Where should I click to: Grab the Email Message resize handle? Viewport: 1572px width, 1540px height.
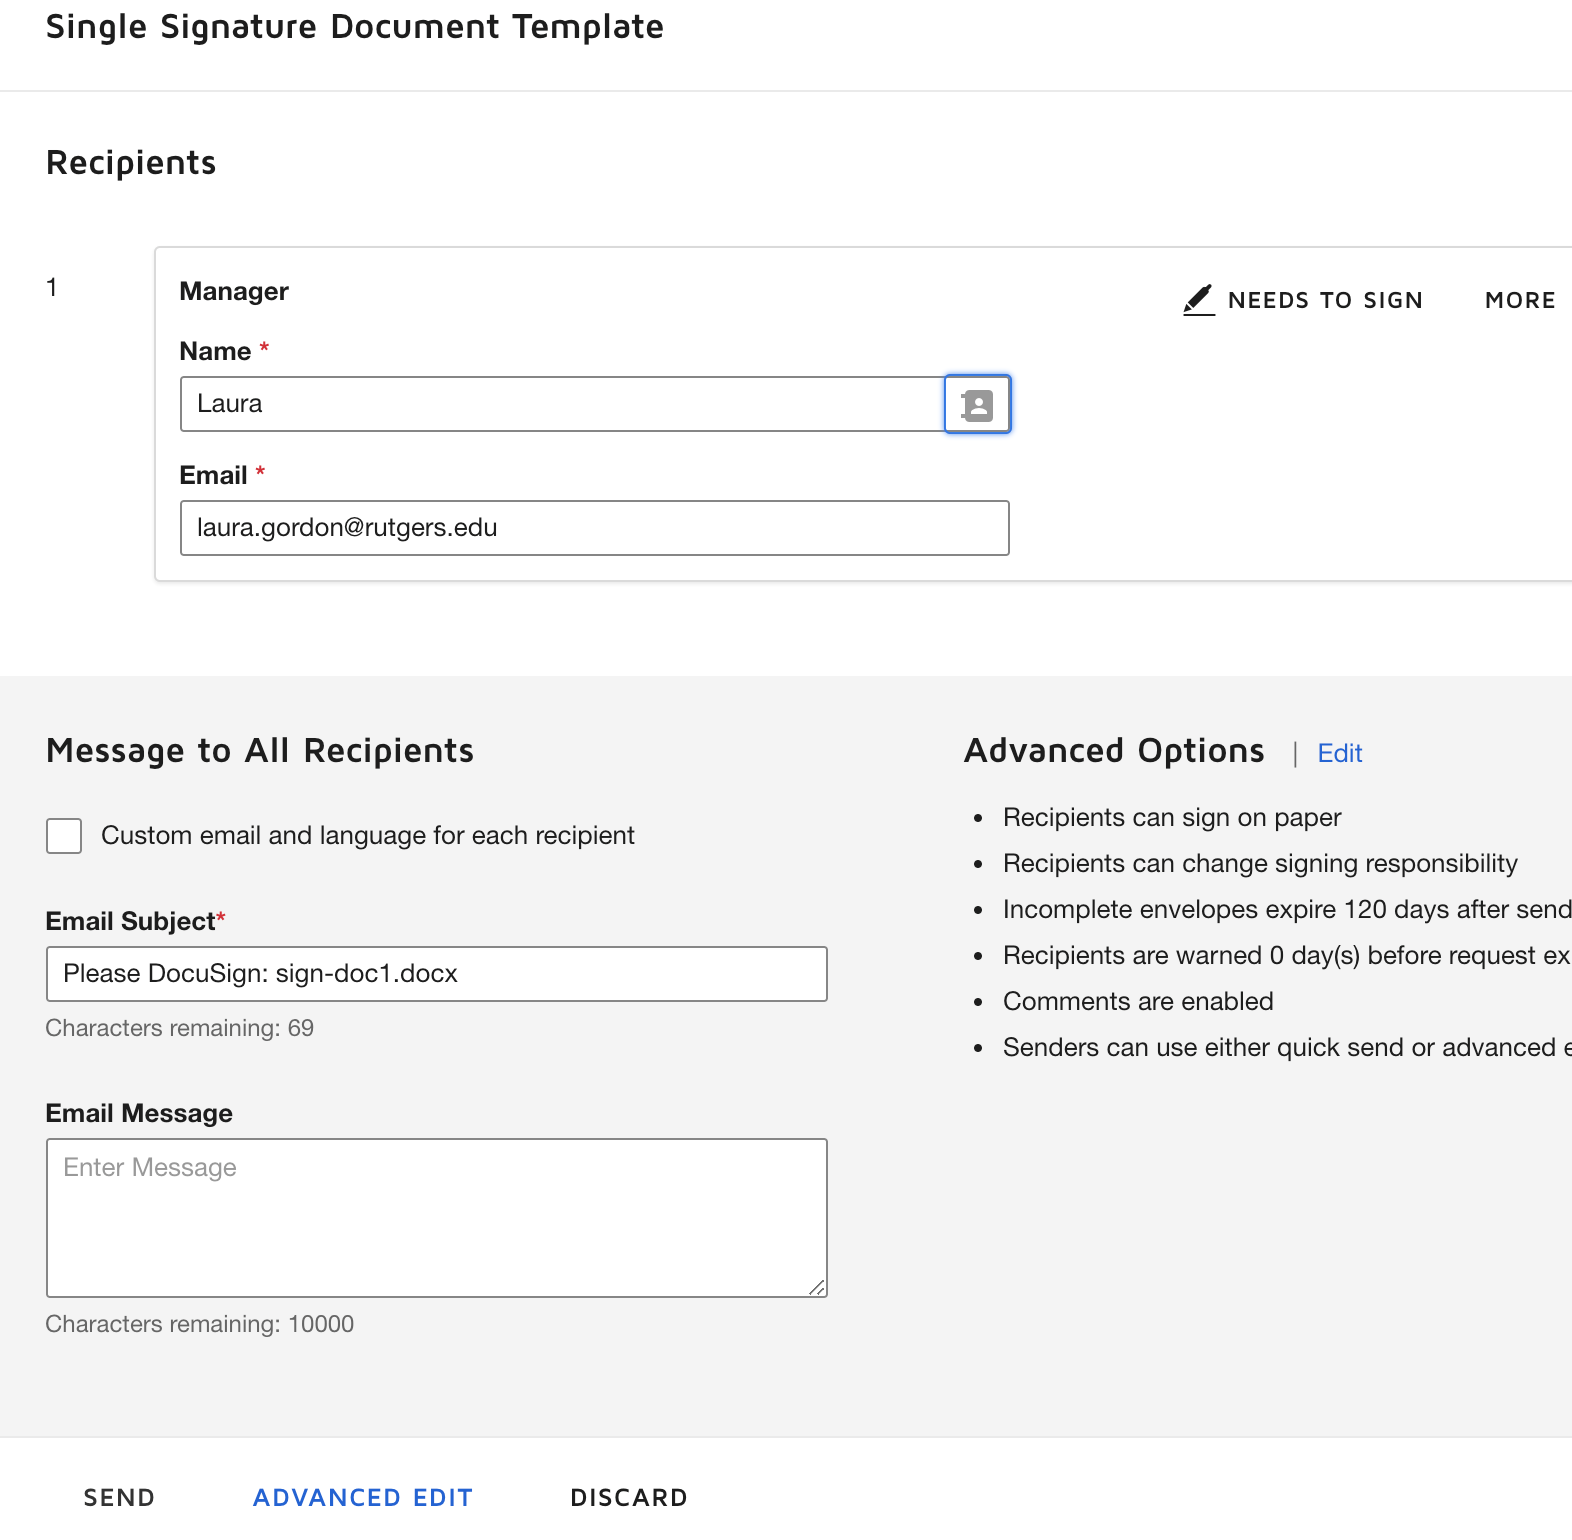pos(817,1287)
